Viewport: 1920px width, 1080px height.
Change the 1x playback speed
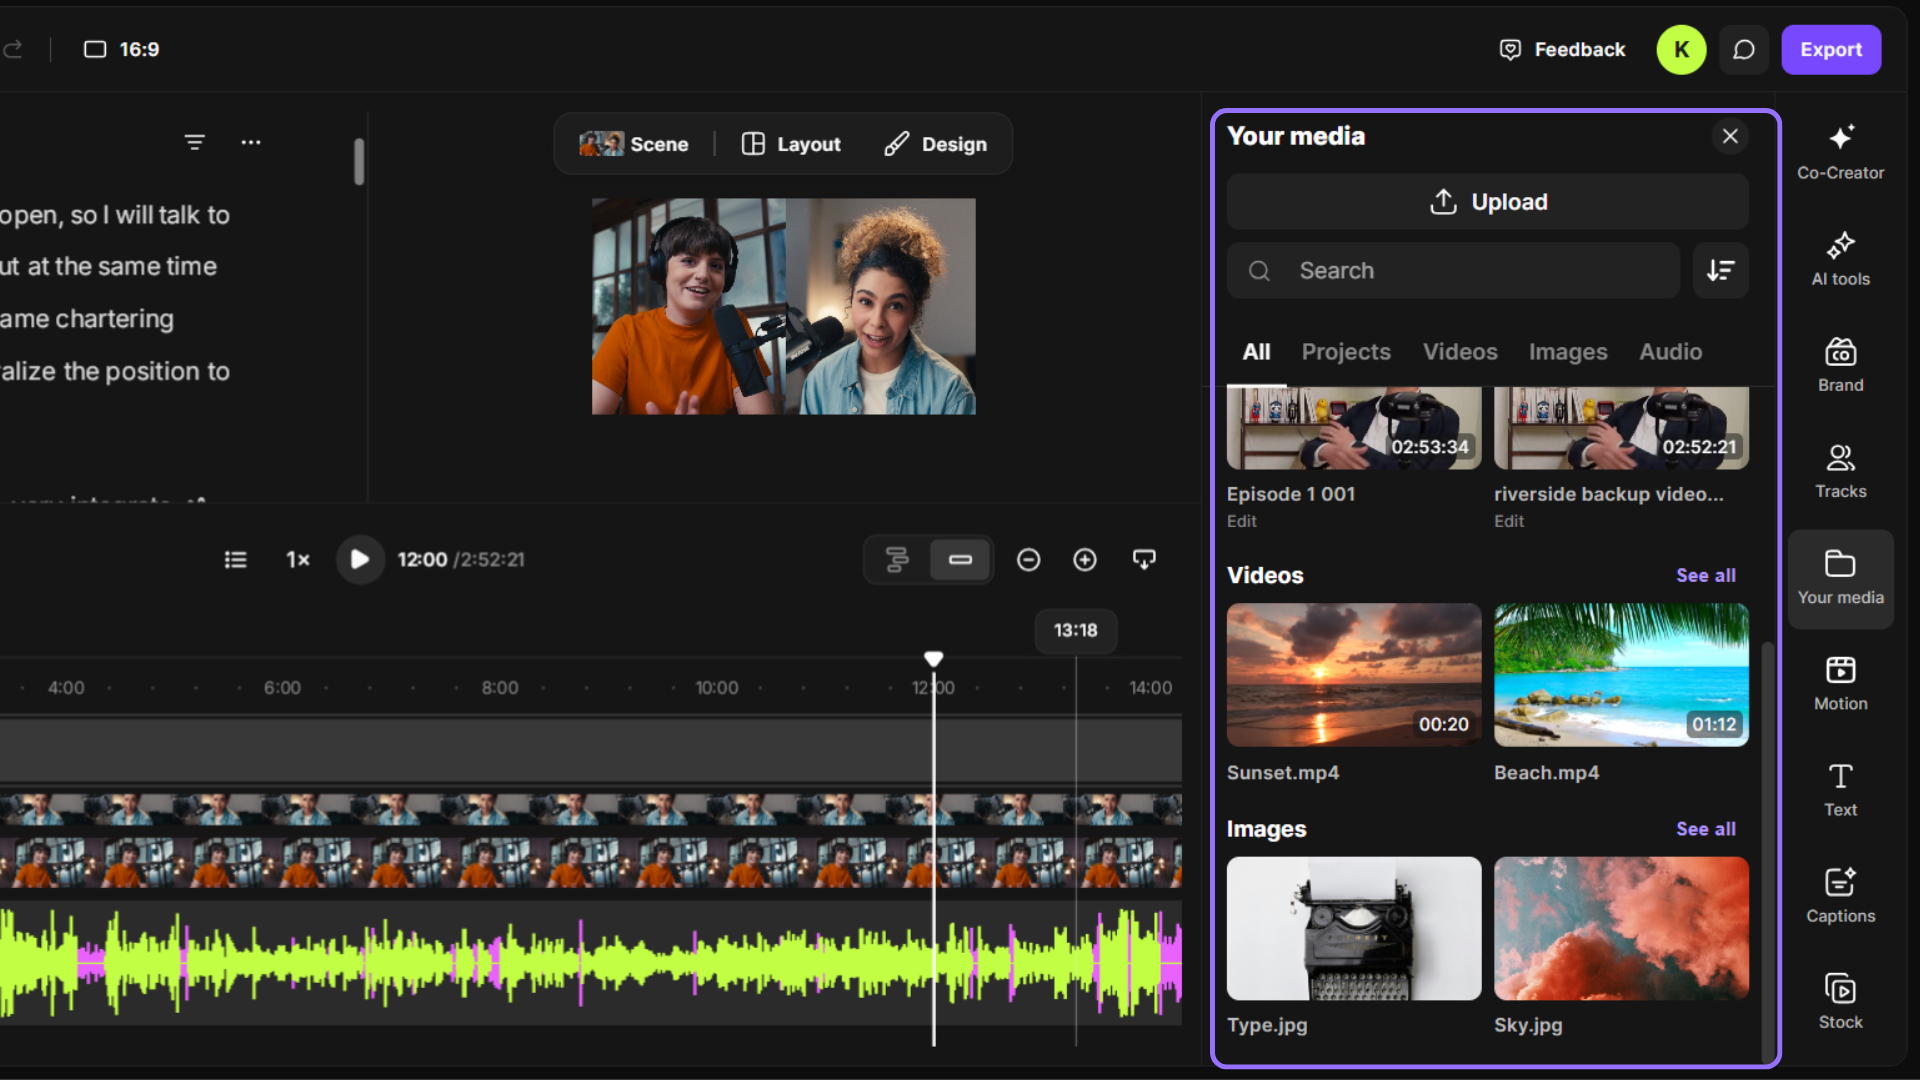point(298,560)
